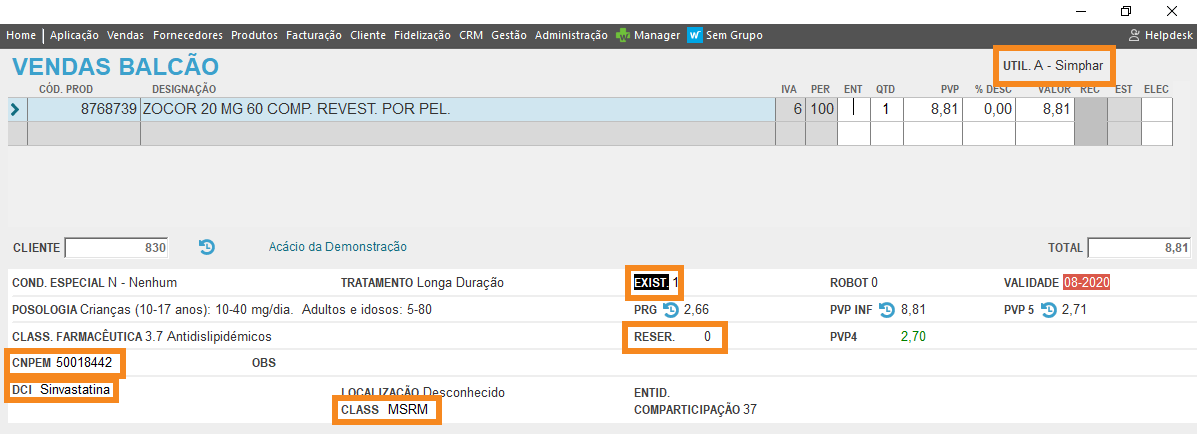Open Helpdesk via the person icon
Image resolution: width=1197 pixels, height=434 pixels.
[x=1134, y=35]
